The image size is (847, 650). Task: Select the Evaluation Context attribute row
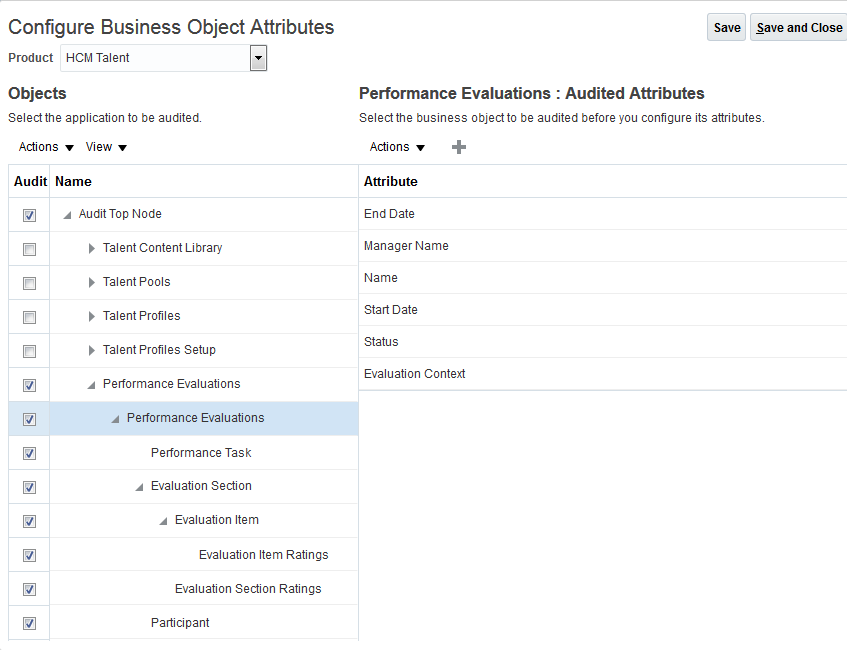coord(415,374)
